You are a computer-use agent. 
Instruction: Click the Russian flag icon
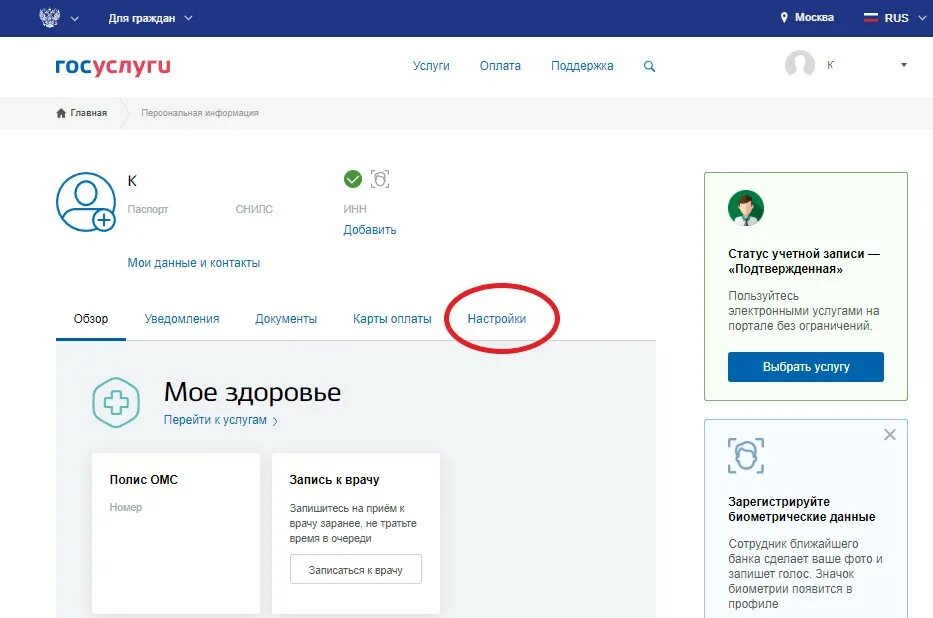pyautogui.click(x=871, y=18)
